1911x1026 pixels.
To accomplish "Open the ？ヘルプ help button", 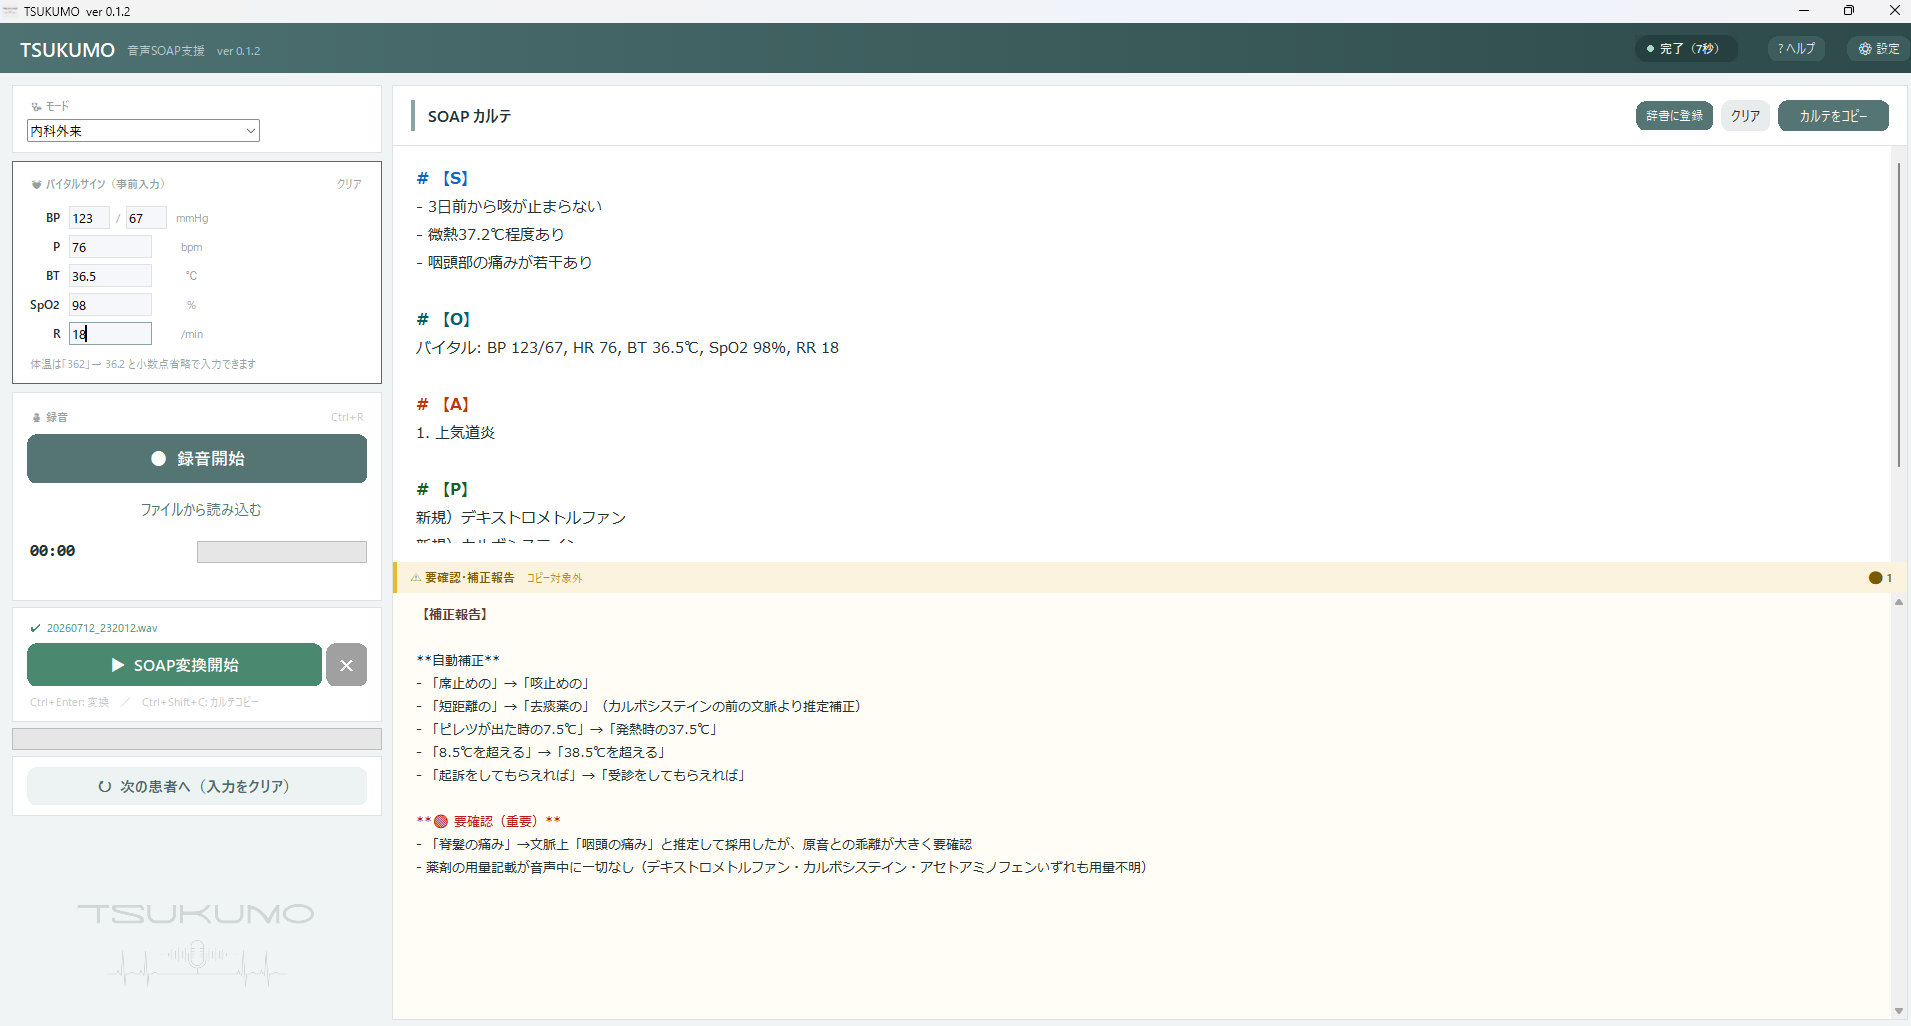I will (x=1796, y=48).
